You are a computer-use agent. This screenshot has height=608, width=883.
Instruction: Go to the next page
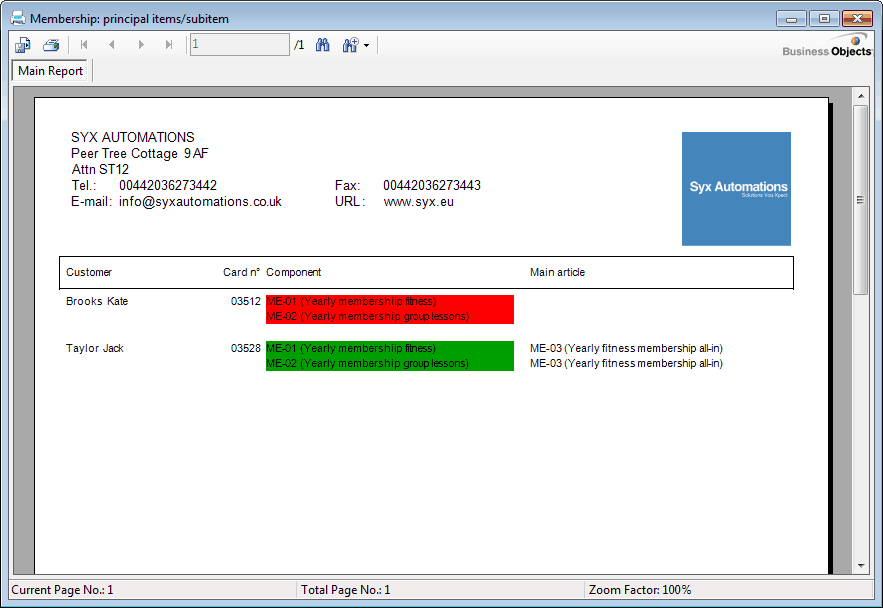(141, 45)
